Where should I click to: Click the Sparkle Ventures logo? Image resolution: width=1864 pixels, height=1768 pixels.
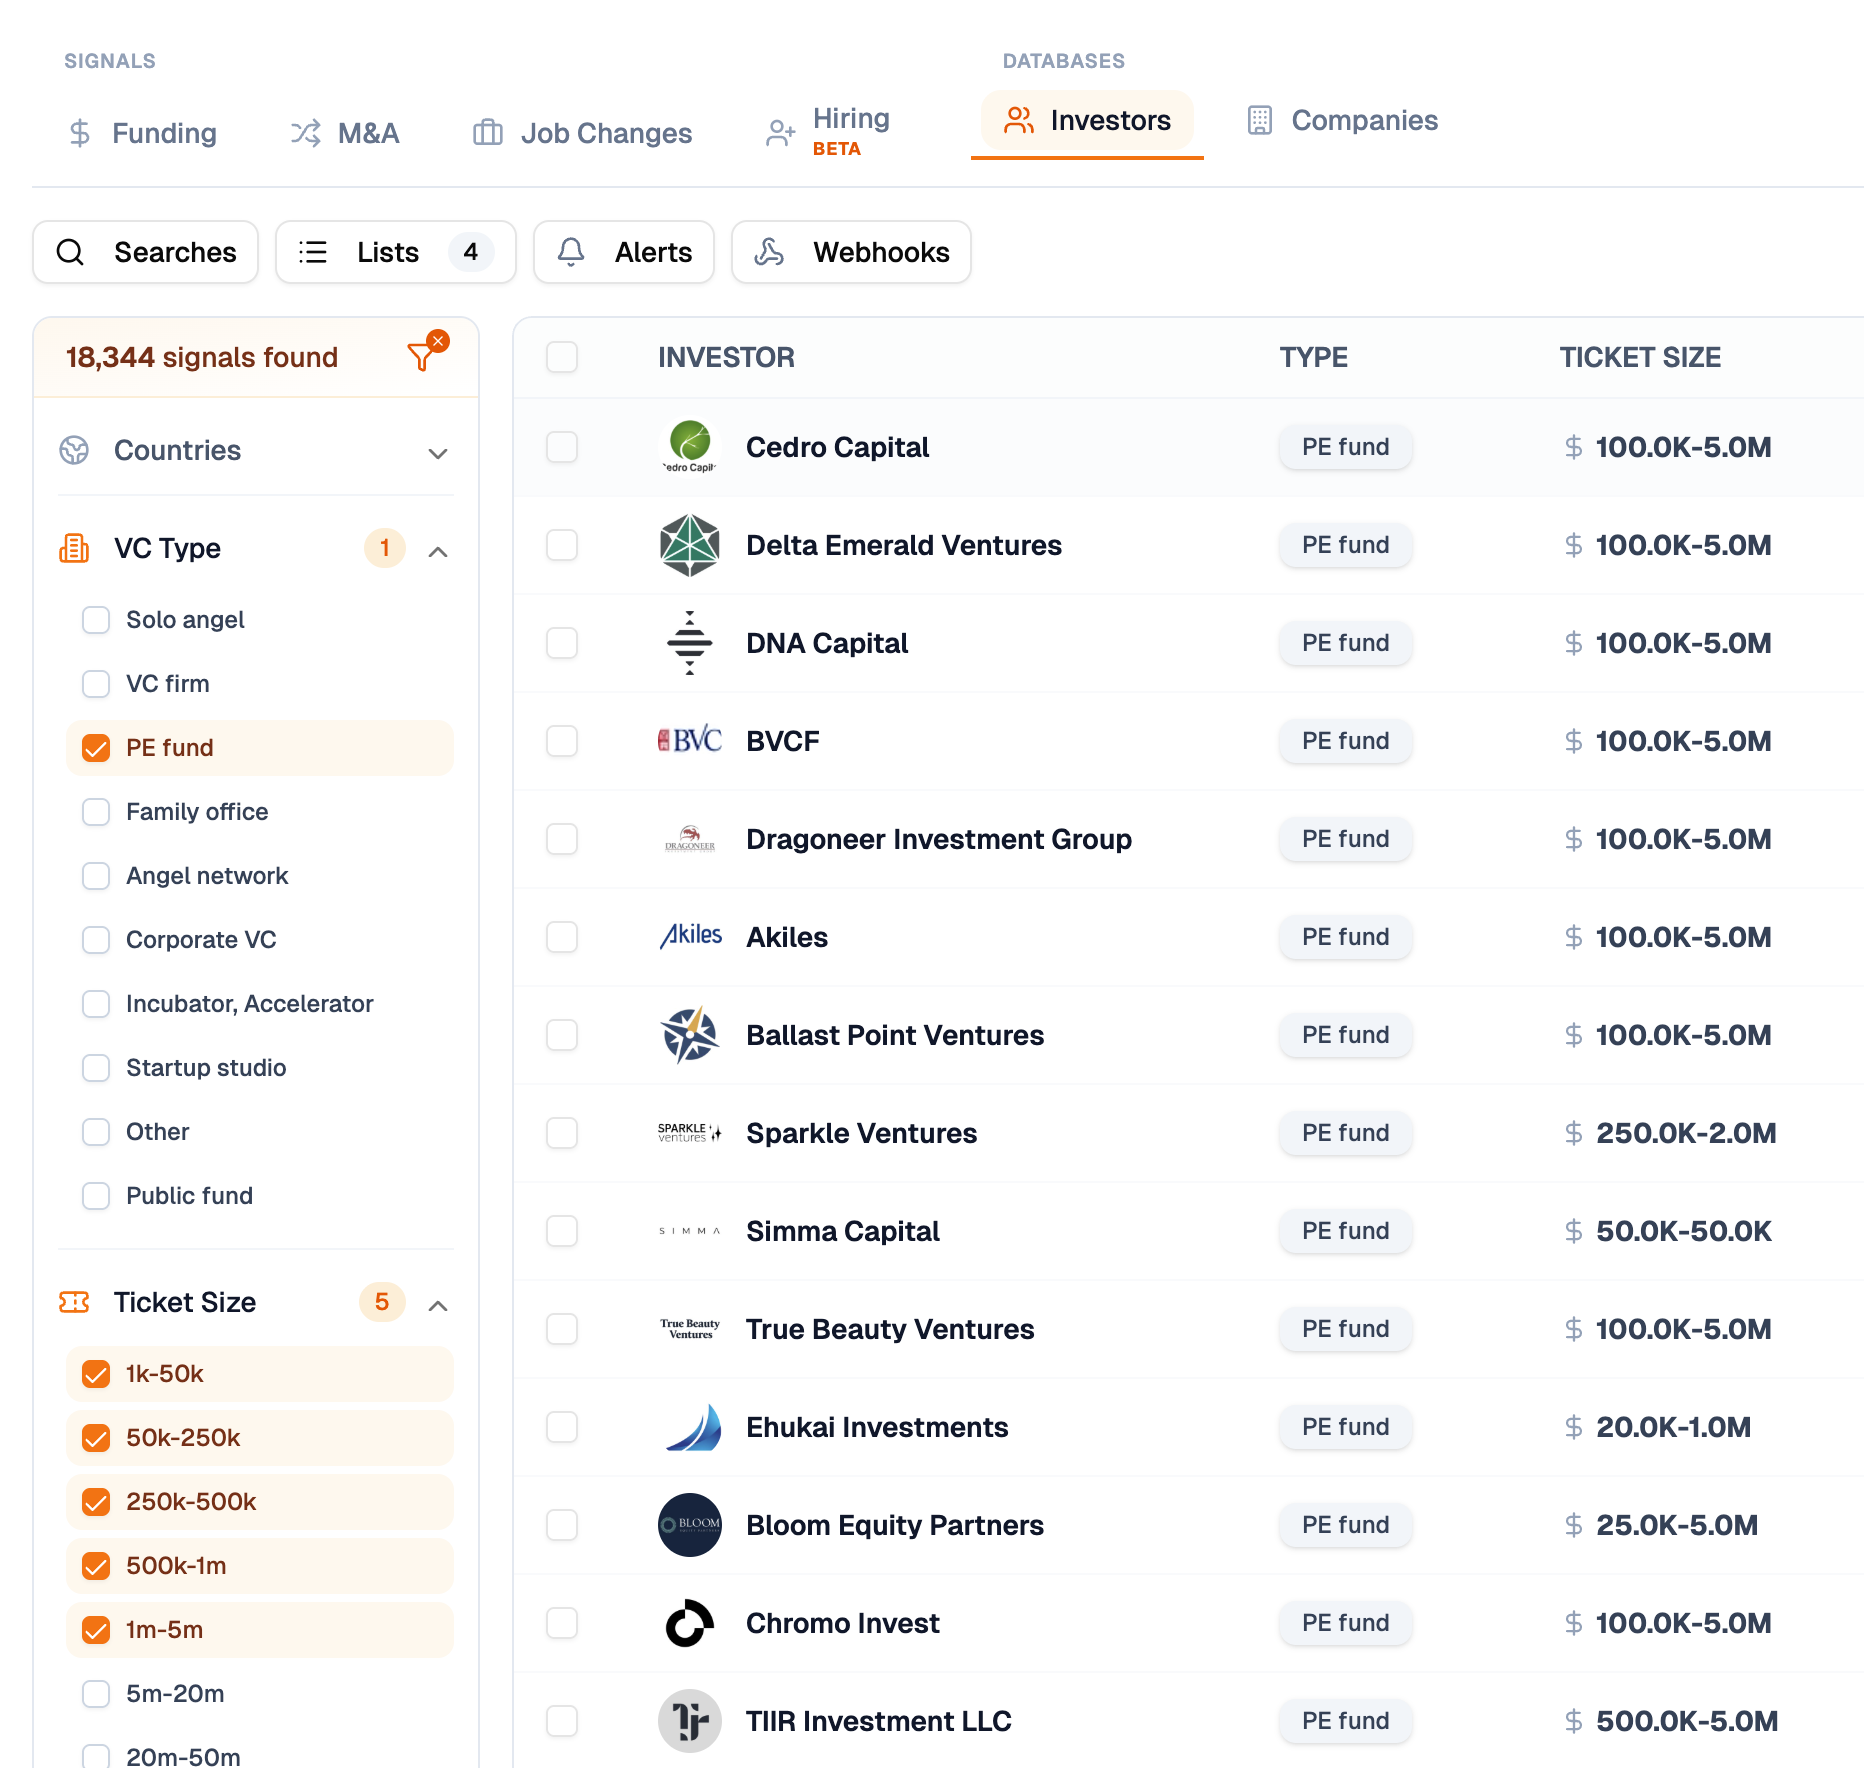[690, 1133]
